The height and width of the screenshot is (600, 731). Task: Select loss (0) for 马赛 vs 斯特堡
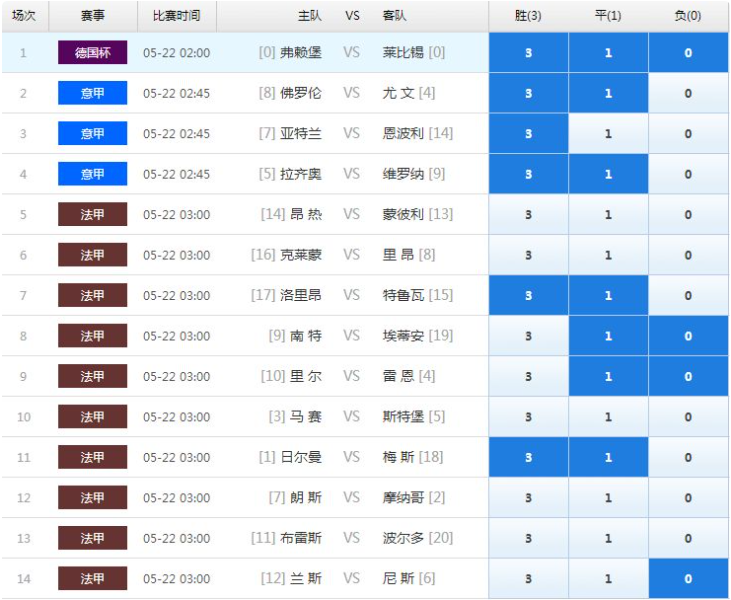pyautogui.click(x=688, y=417)
